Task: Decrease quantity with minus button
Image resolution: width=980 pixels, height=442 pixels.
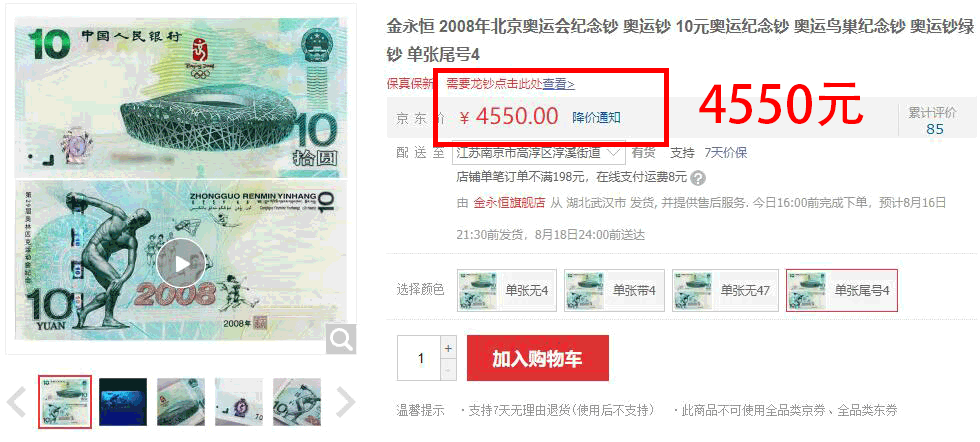Action: pos(448,369)
